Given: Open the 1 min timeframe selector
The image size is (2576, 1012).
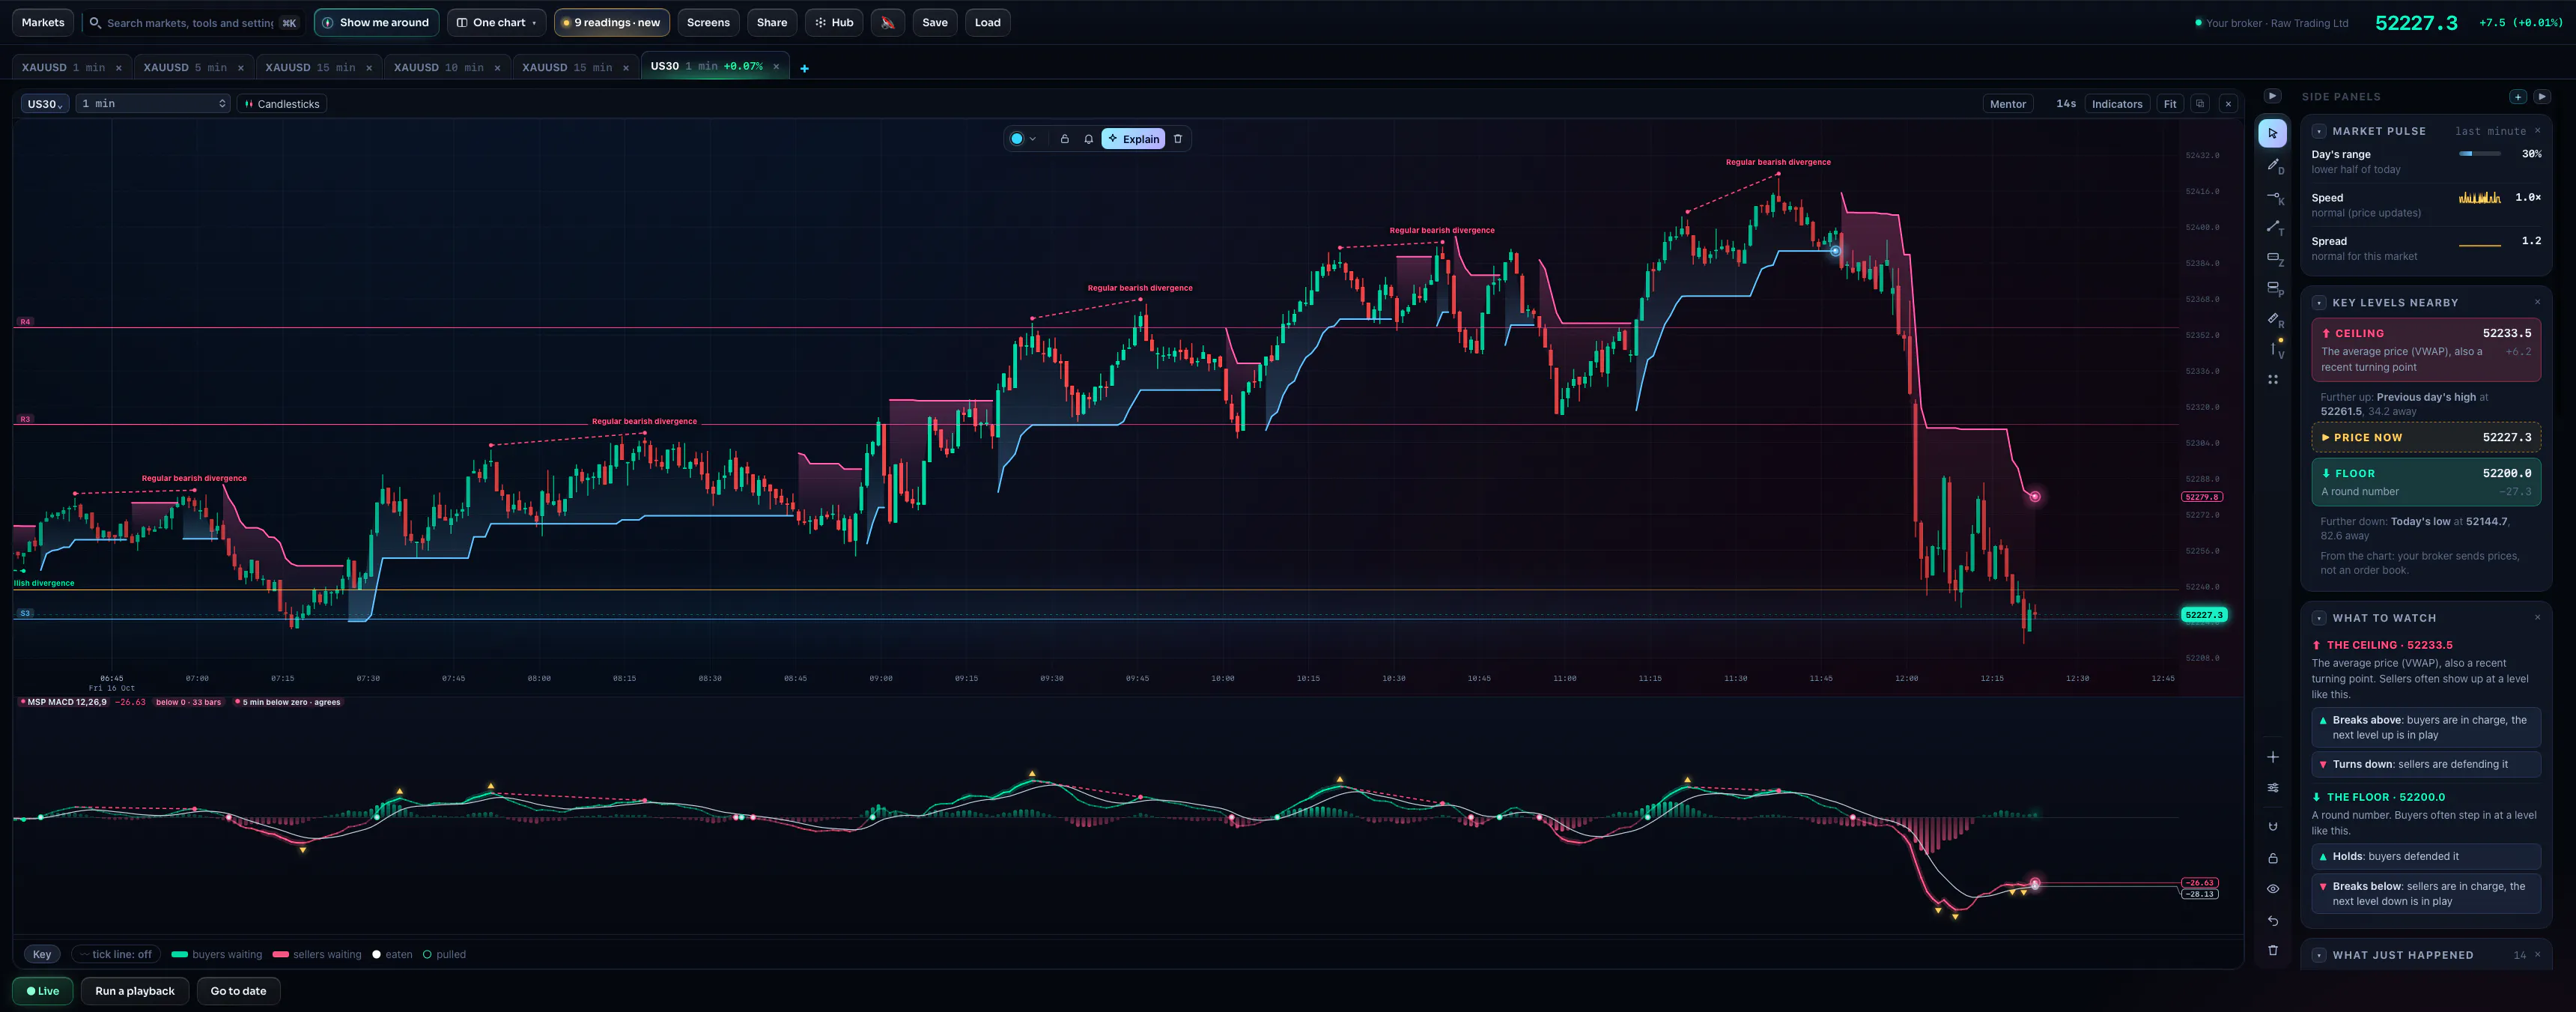Looking at the screenshot, I should point(153,104).
